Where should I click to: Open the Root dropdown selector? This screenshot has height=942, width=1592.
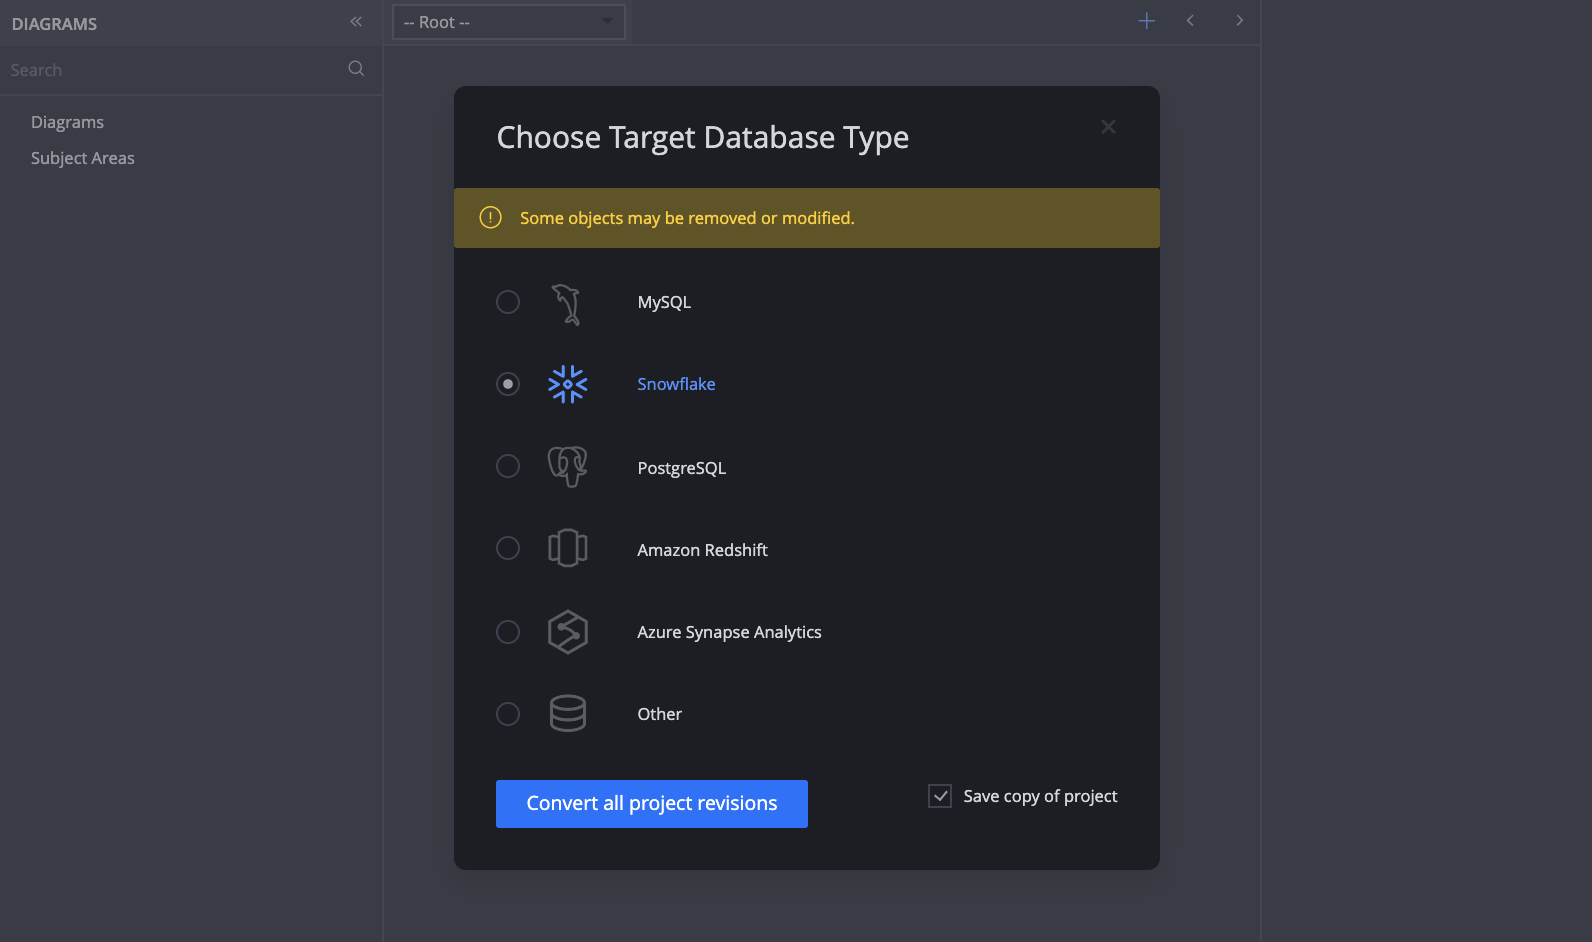point(507,21)
